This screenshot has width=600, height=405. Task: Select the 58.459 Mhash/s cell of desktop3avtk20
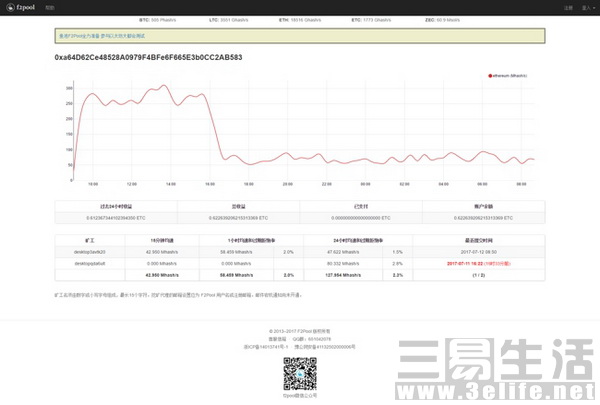pyautogui.click(x=236, y=252)
